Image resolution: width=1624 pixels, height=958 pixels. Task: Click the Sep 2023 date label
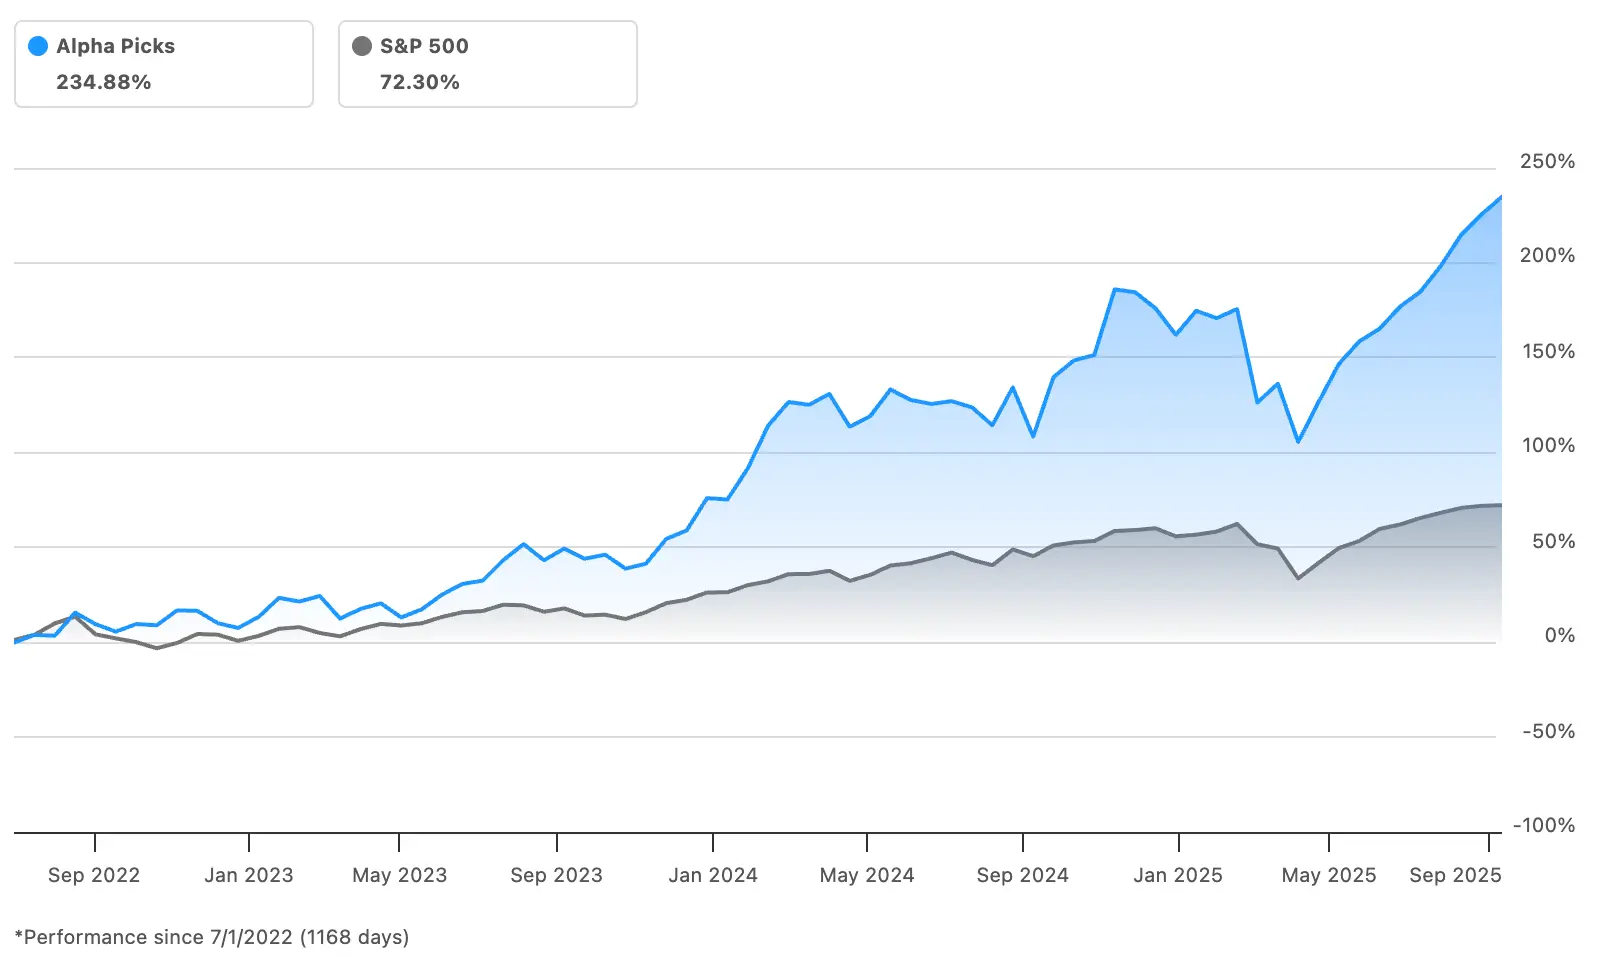[557, 875]
